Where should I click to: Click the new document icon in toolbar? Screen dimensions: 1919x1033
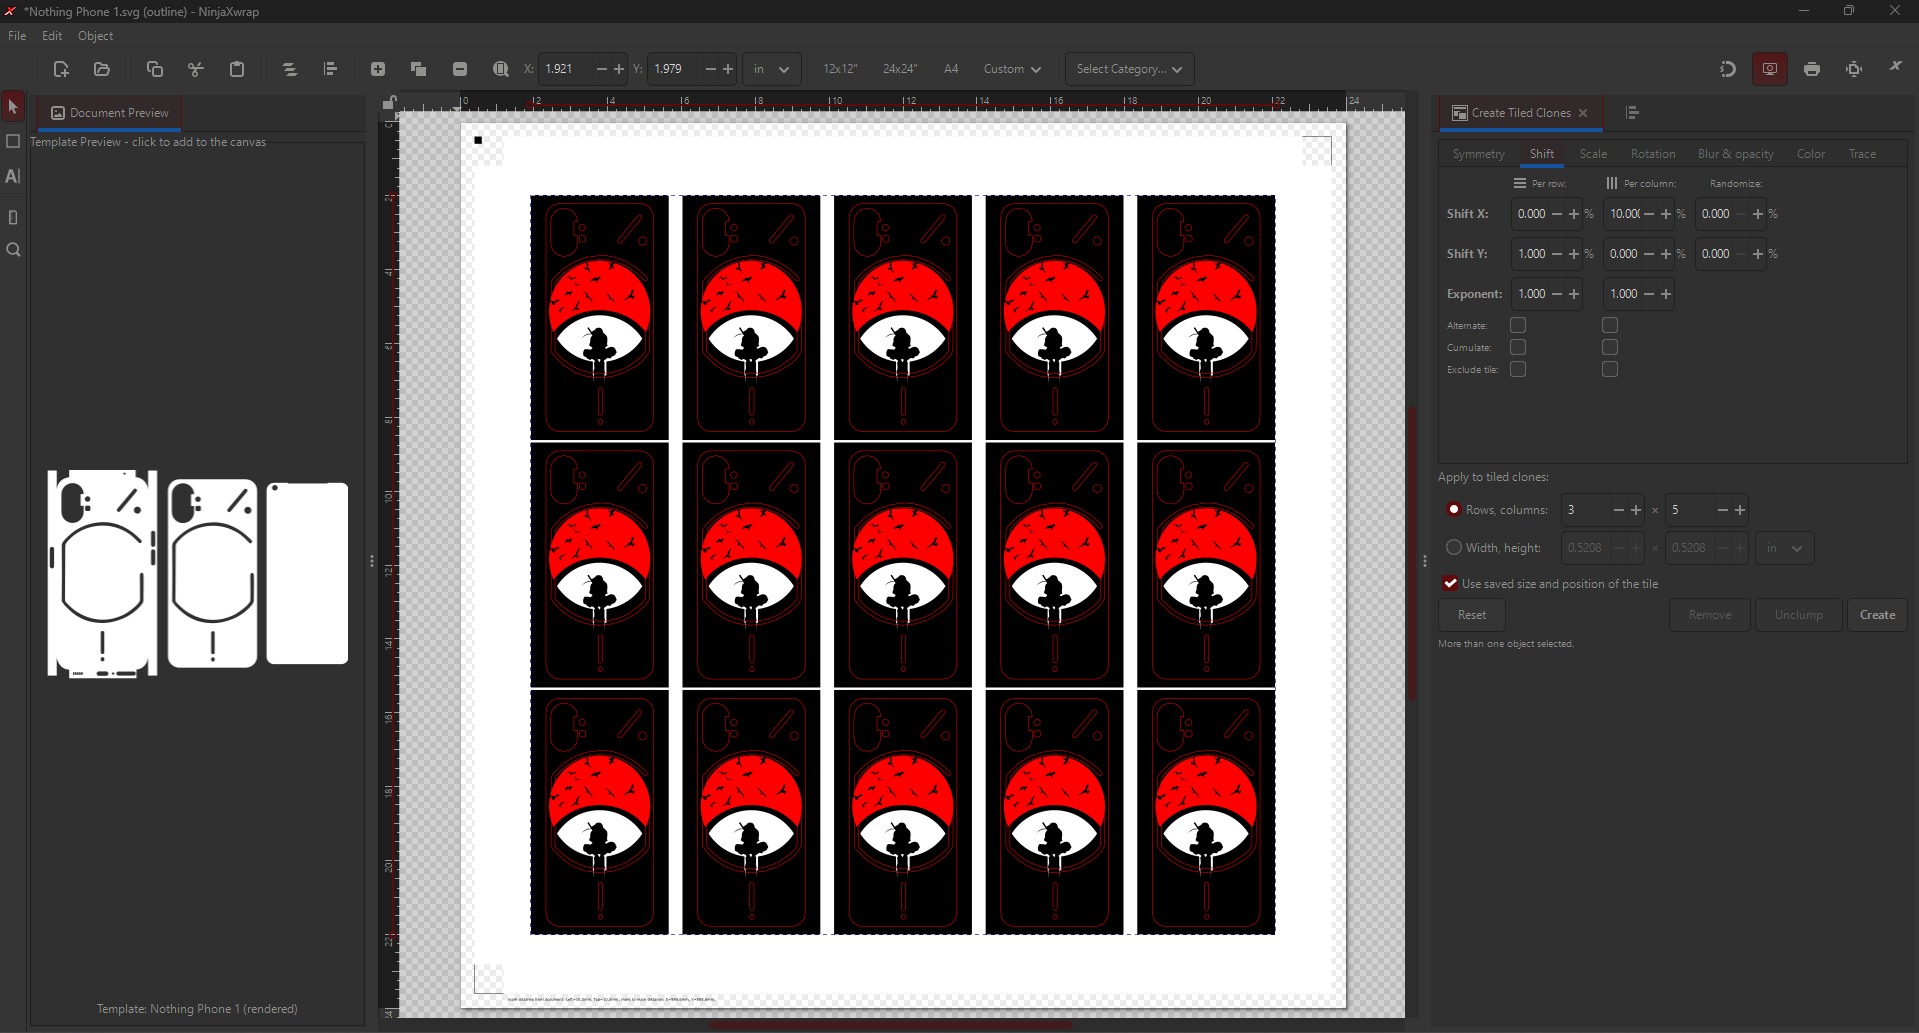(x=61, y=69)
